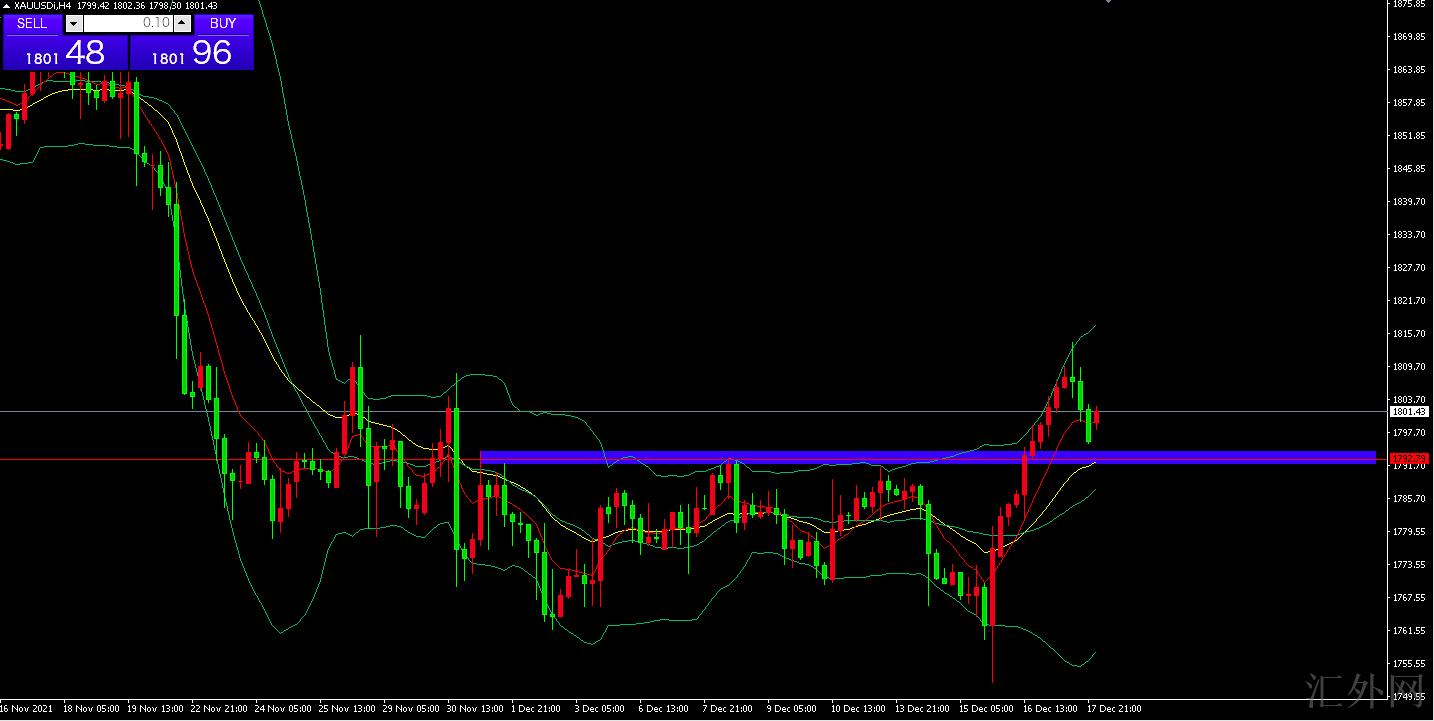Decrease lot volume with the down arrow
The height and width of the screenshot is (721, 1434).
[x=73, y=23]
